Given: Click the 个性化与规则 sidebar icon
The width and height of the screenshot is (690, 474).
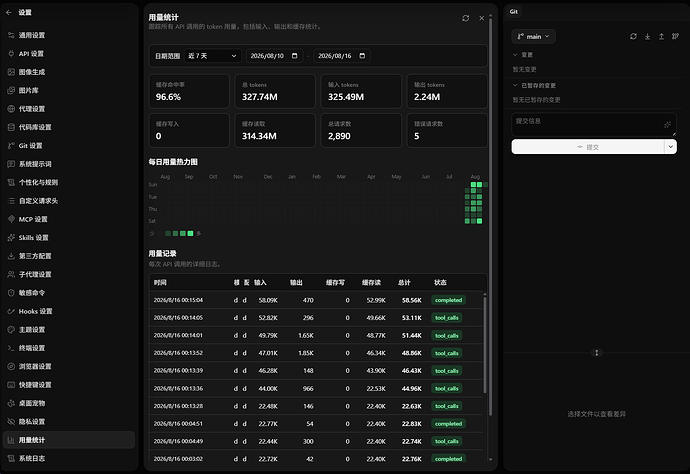Looking at the screenshot, I should tap(11, 182).
